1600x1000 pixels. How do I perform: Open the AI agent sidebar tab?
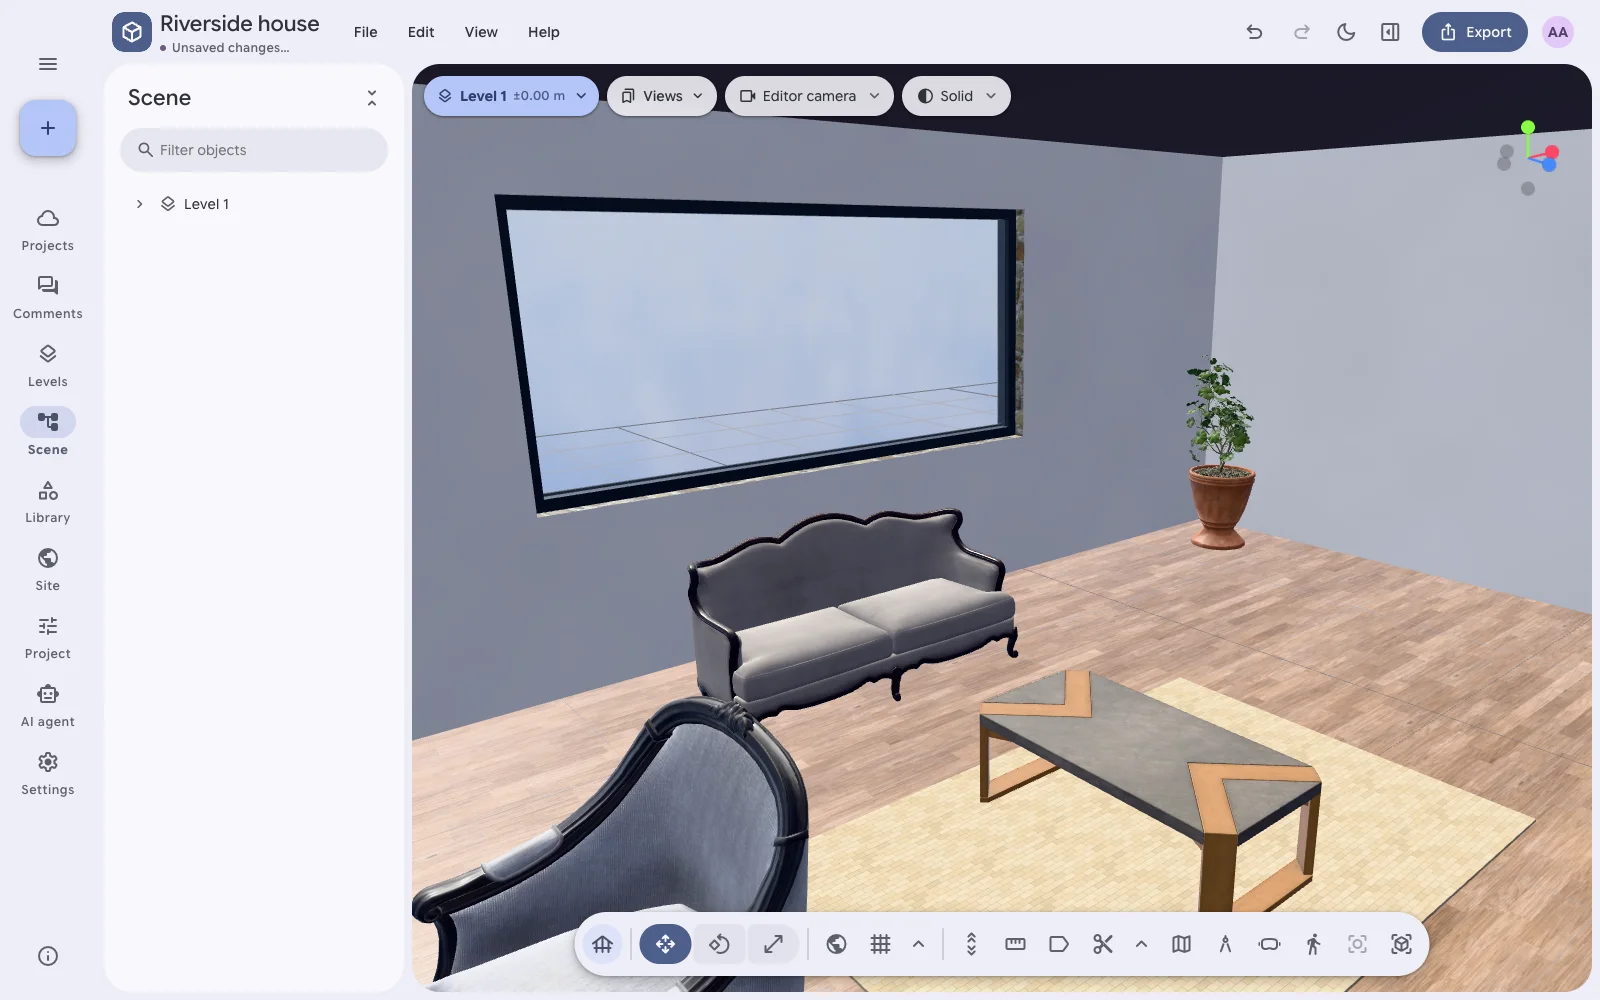[x=48, y=706]
